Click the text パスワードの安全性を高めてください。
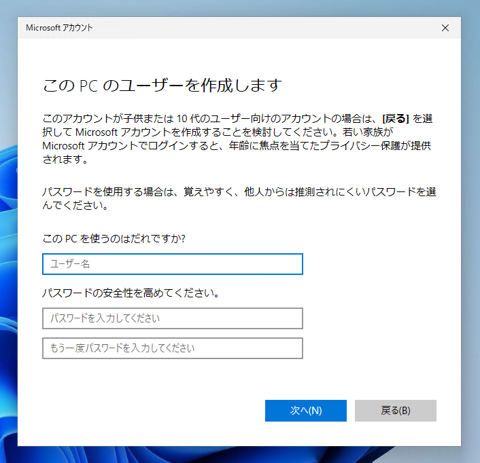 tap(131, 293)
